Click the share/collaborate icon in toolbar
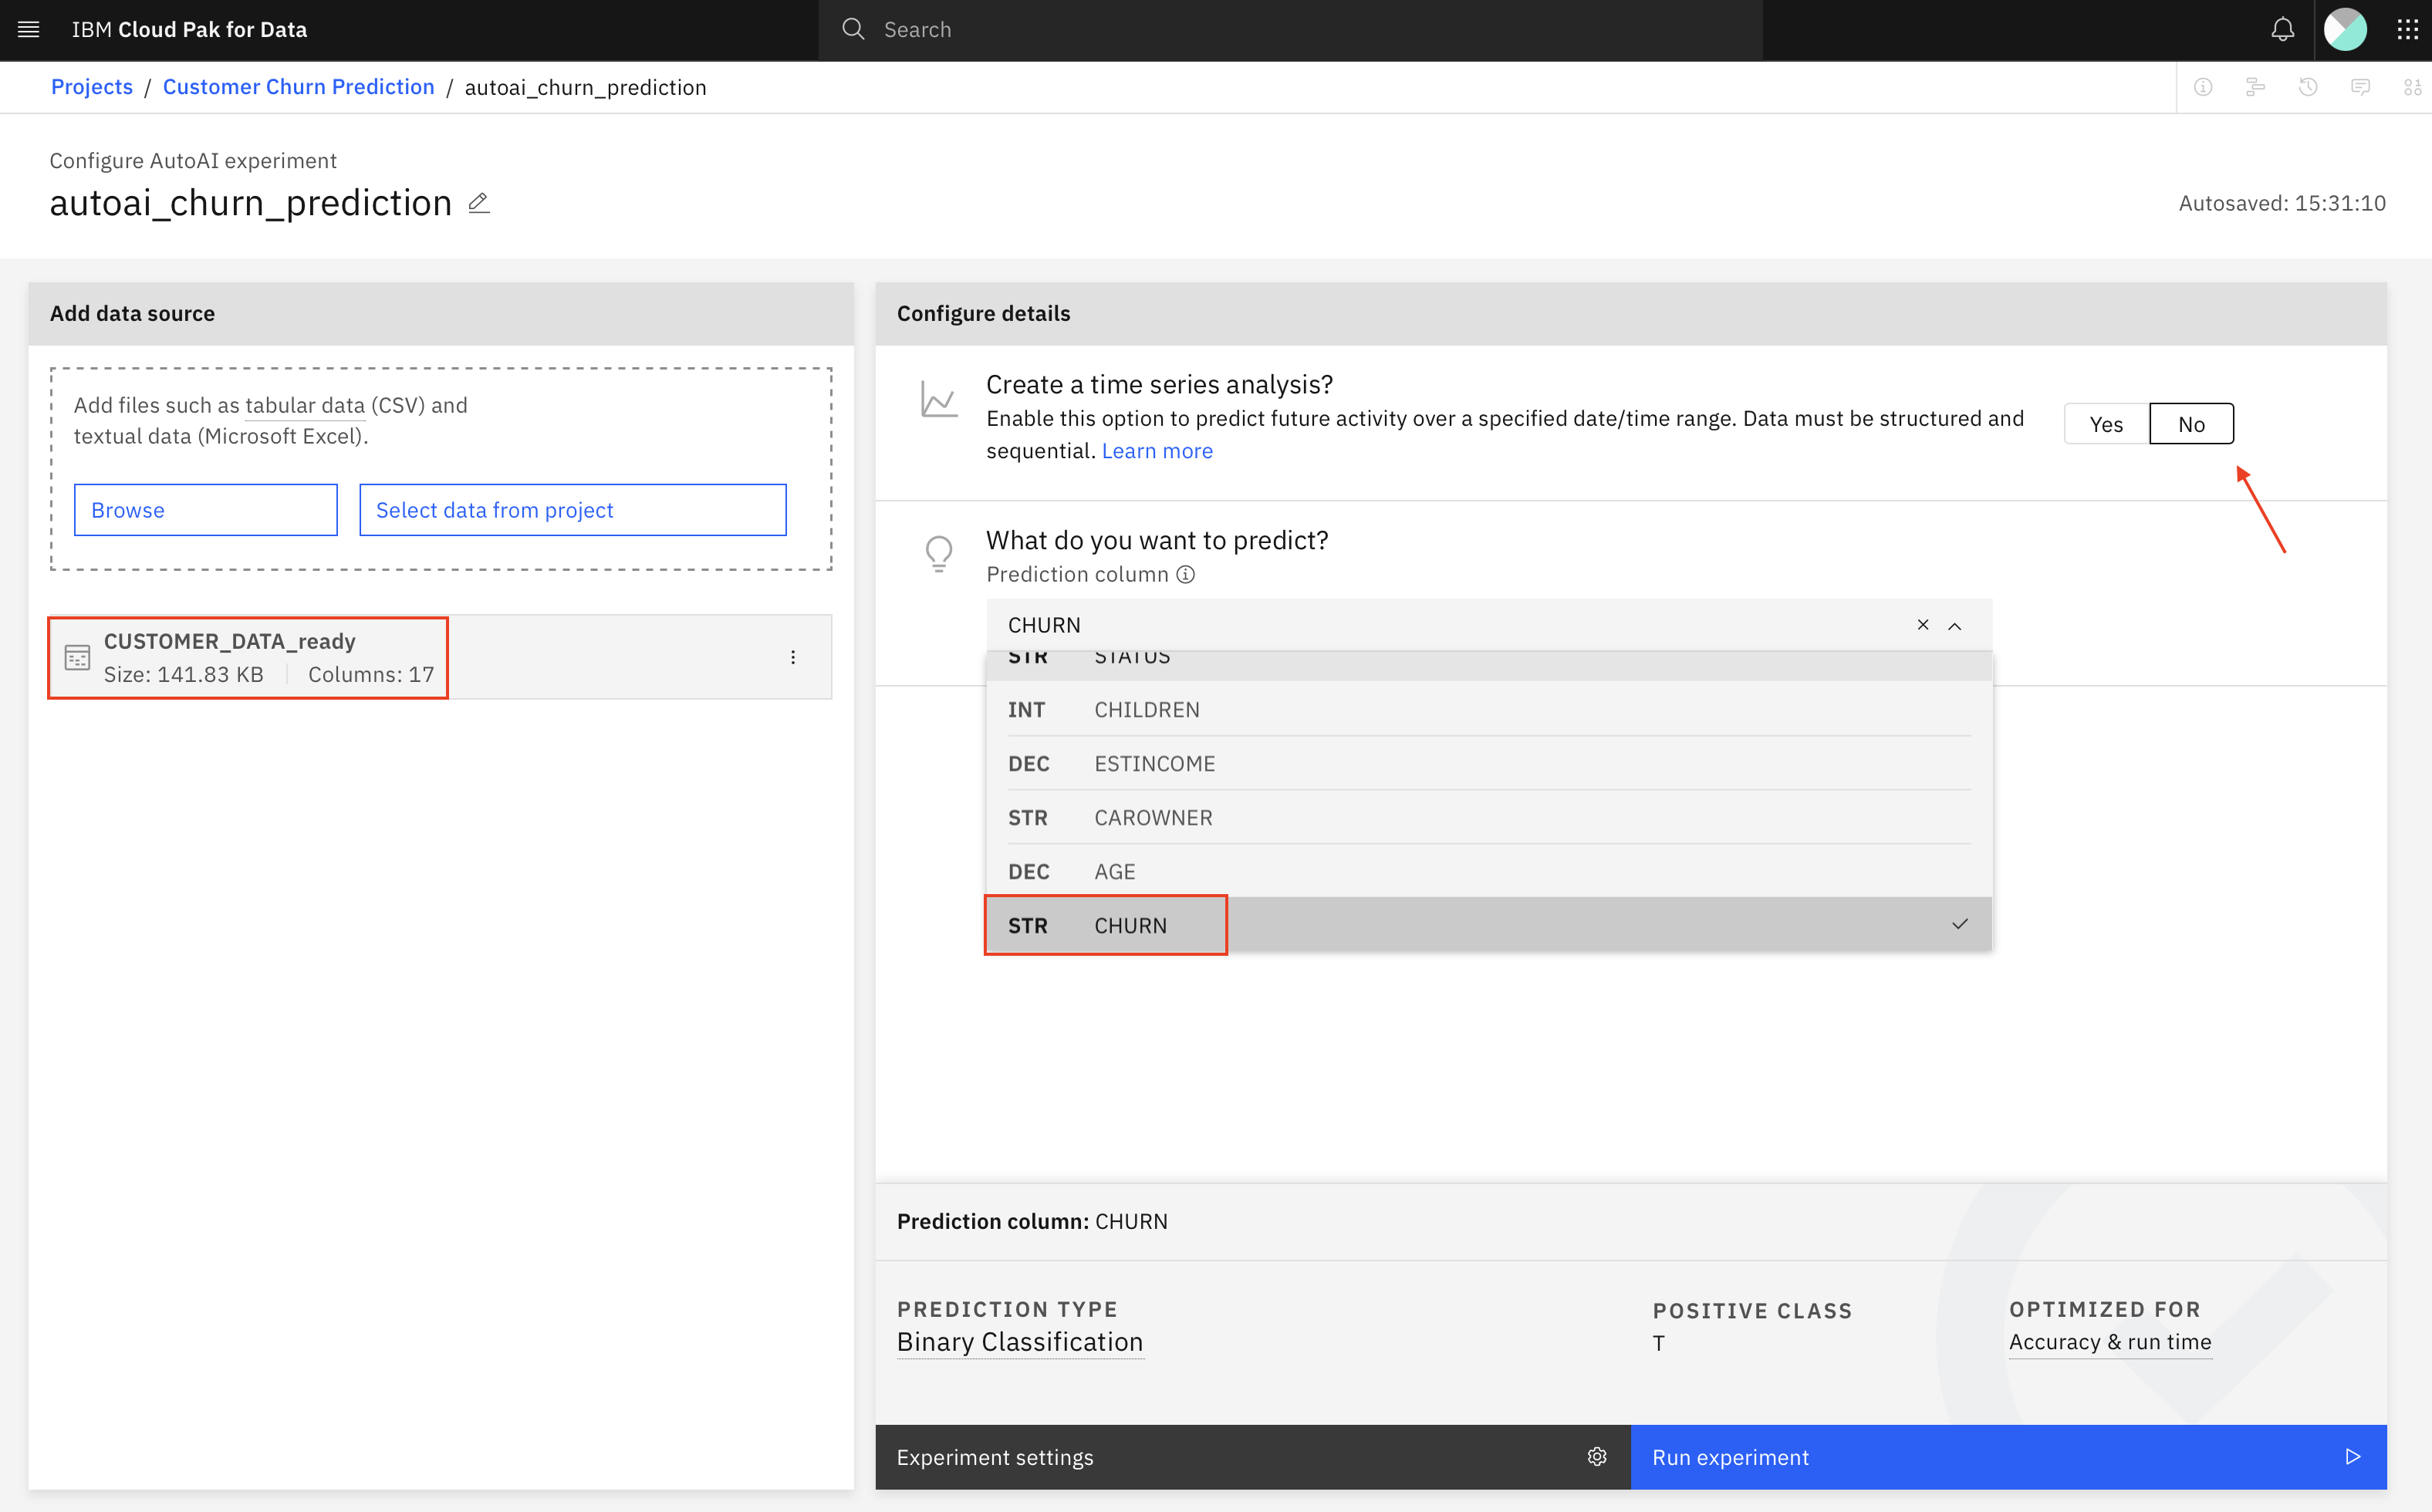The image size is (2432, 1512). (2256, 87)
